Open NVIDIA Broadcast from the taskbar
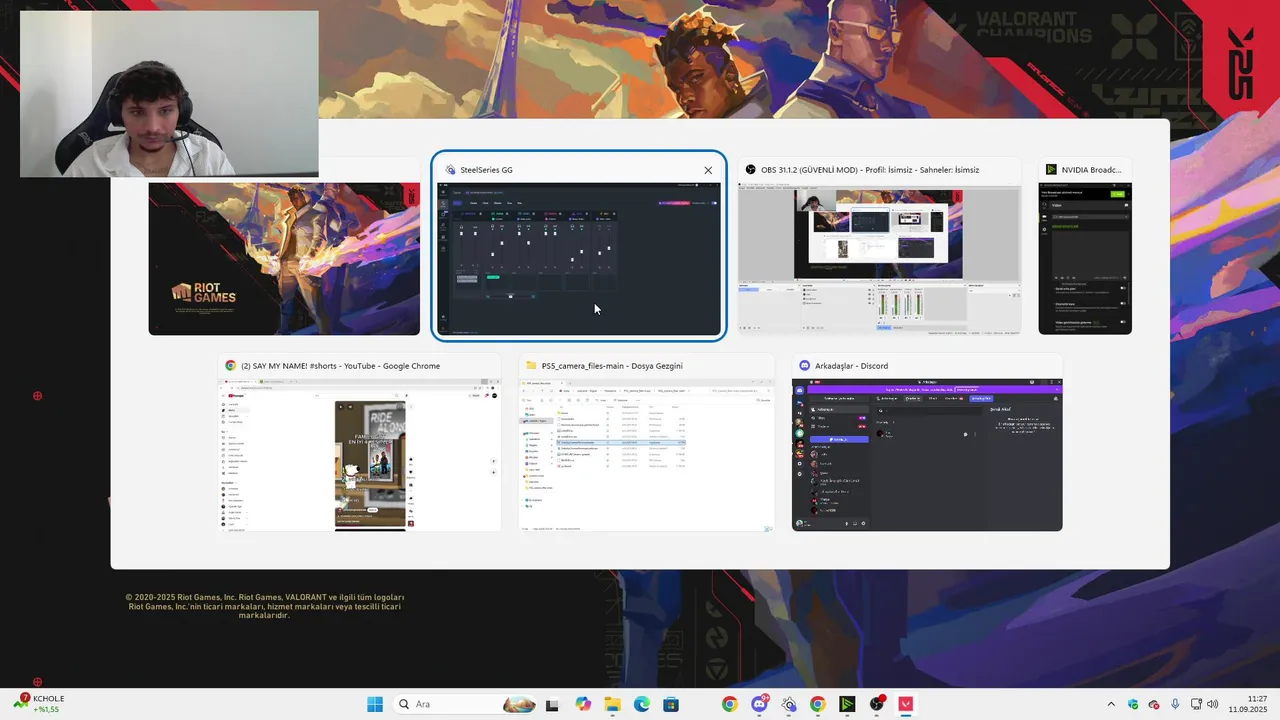Image resolution: width=1280 pixels, height=720 pixels. (847, 704)
